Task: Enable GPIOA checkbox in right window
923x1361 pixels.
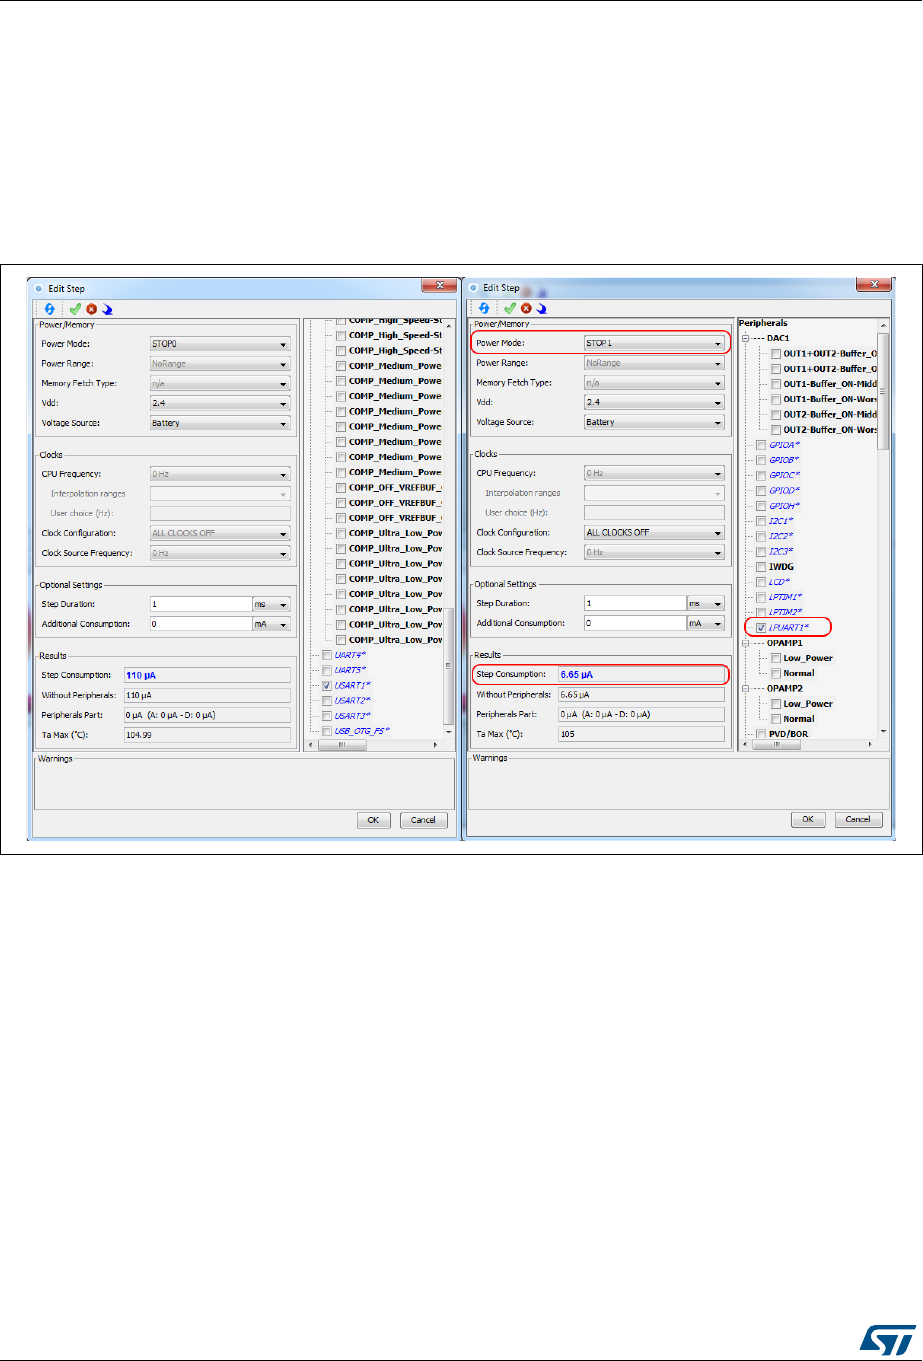Action: point(762,445)
